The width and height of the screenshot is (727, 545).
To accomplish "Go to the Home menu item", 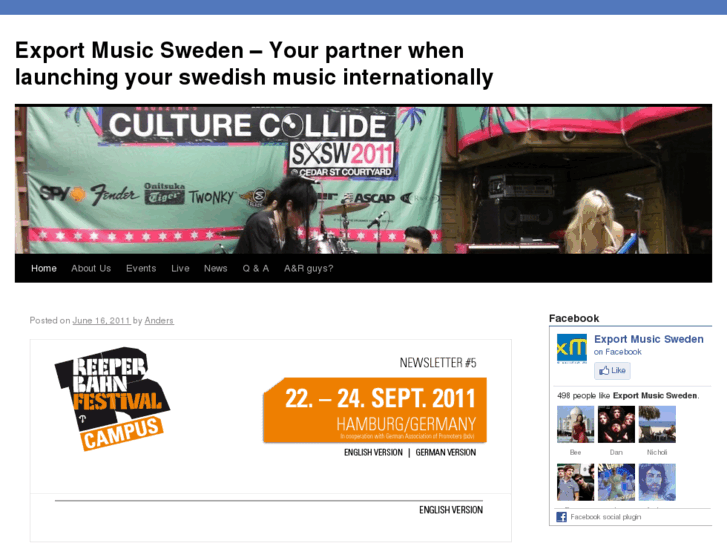I will (x=44, y=269).
